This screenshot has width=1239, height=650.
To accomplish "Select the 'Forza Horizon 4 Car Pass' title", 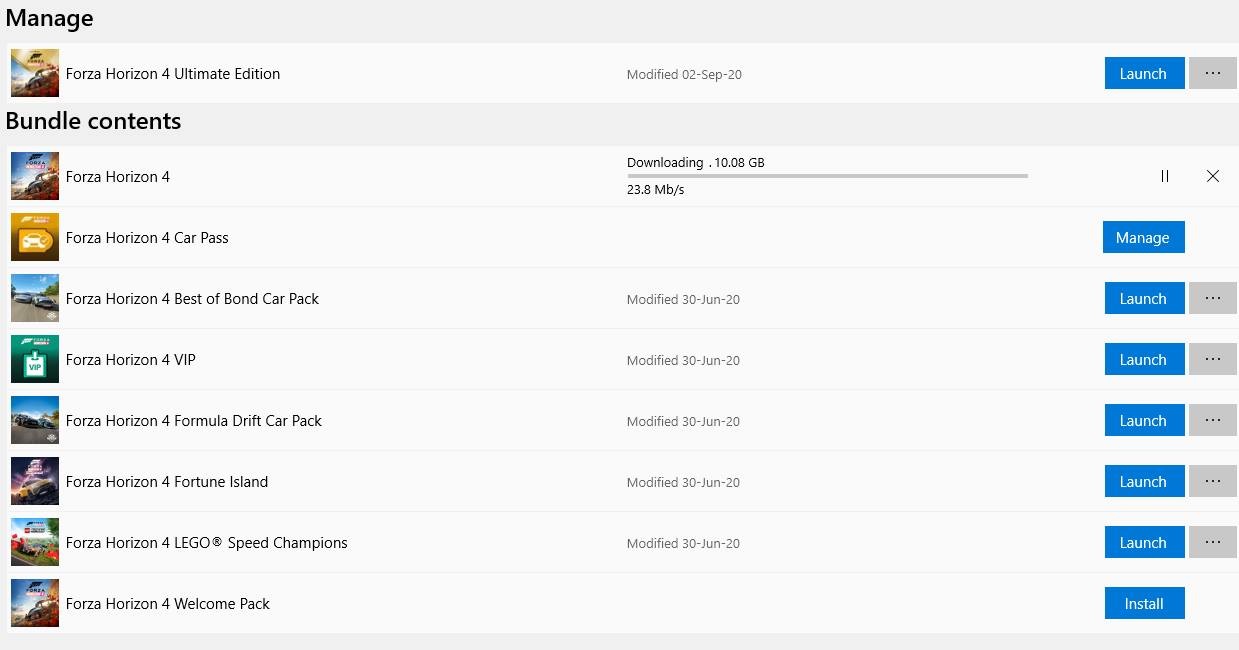I will (x=147, y=238).
